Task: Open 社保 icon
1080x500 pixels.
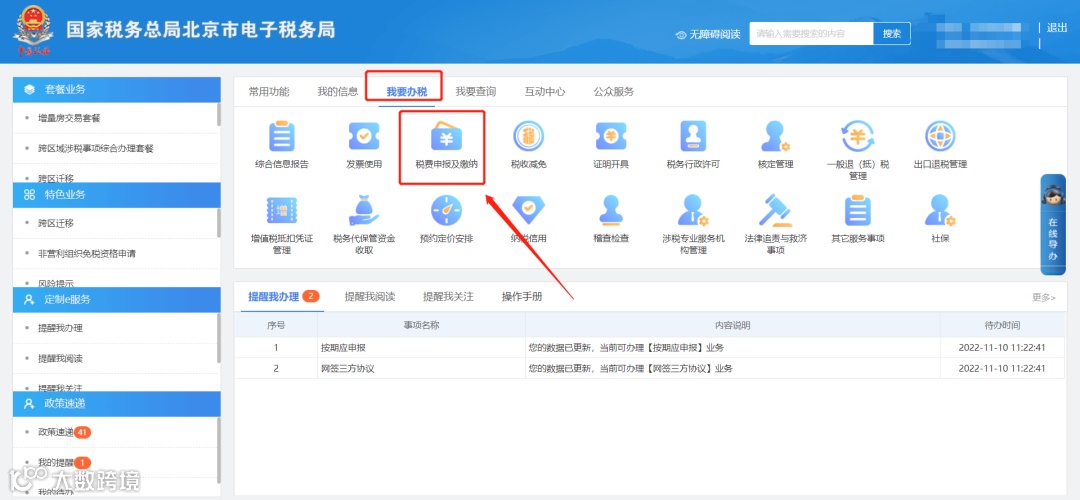Action: [x=940, y=211]
